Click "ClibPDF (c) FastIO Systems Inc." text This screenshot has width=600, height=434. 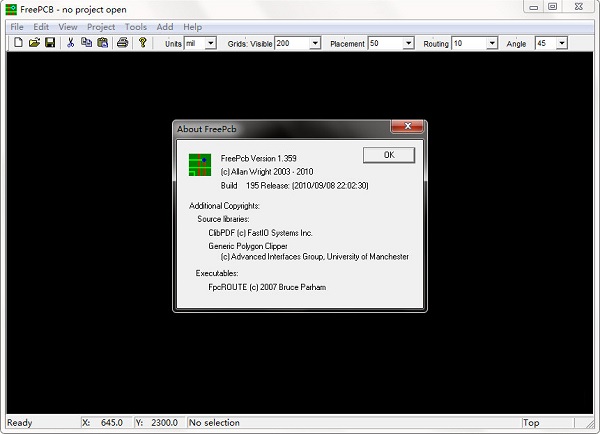click(260, 233)
